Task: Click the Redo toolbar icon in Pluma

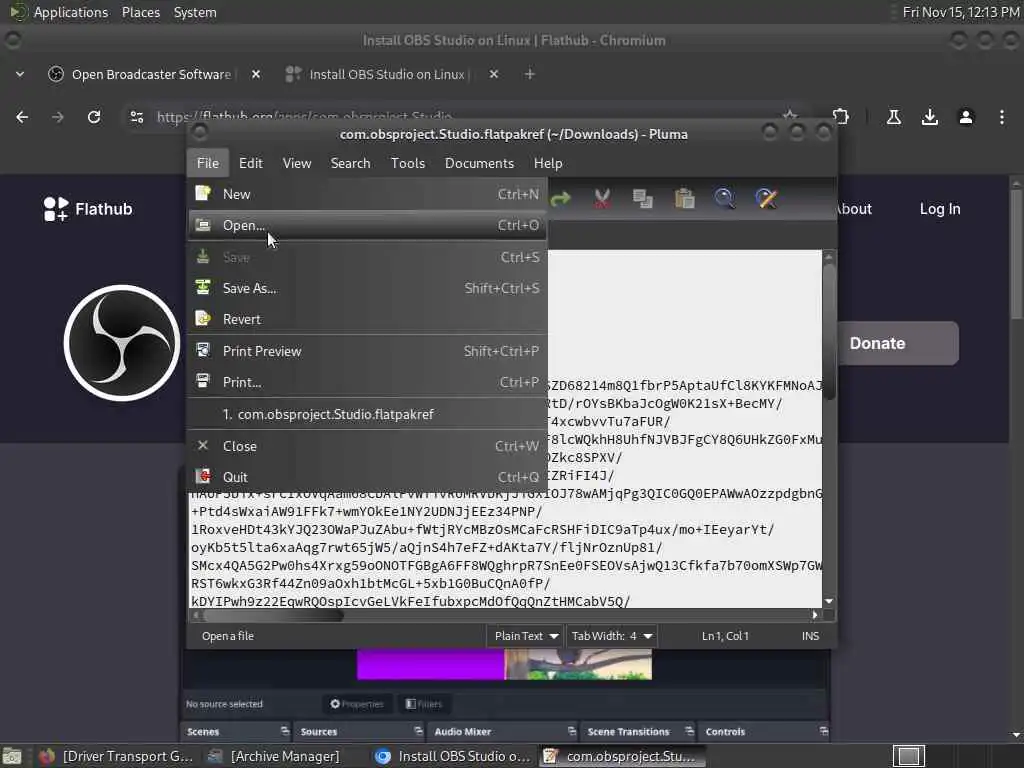Action: click(x=560, y=199)
